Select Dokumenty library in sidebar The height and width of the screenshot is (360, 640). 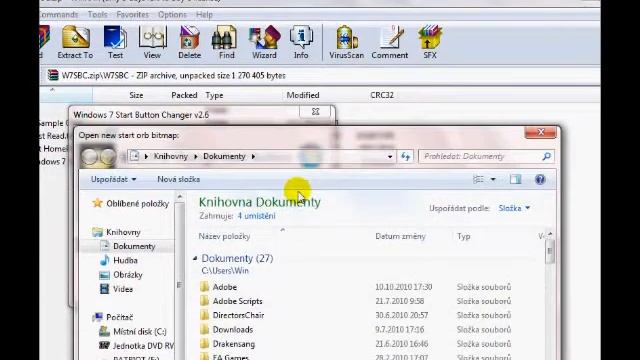pos(128,246)
